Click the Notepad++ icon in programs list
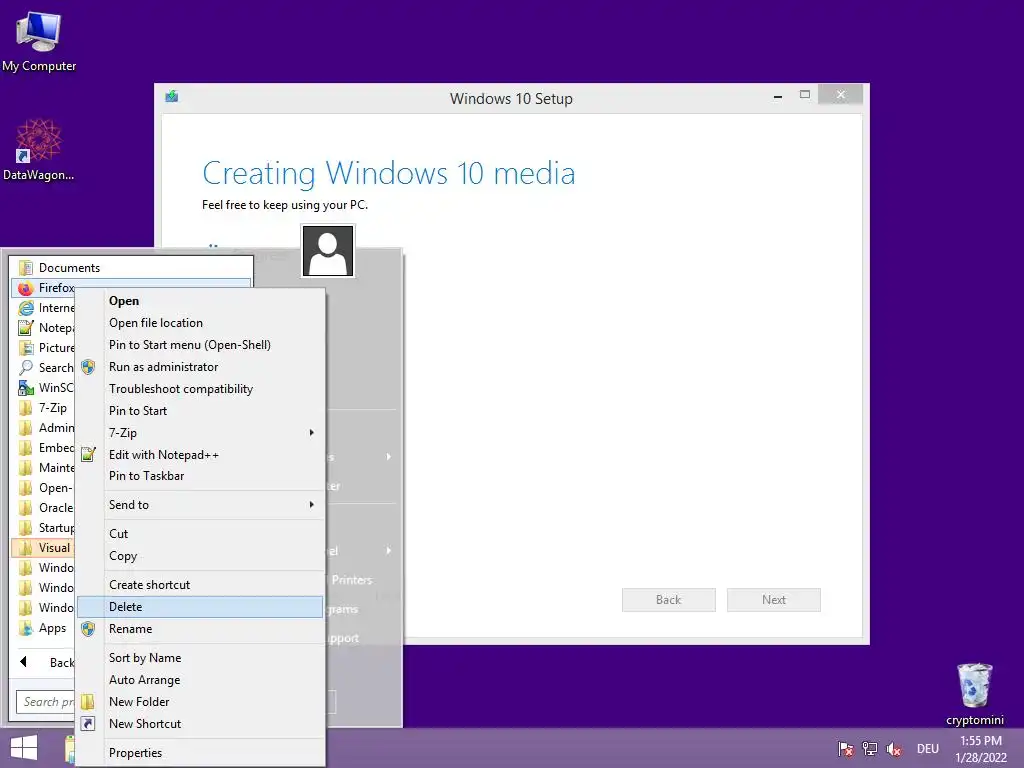 tap(25, 328)
